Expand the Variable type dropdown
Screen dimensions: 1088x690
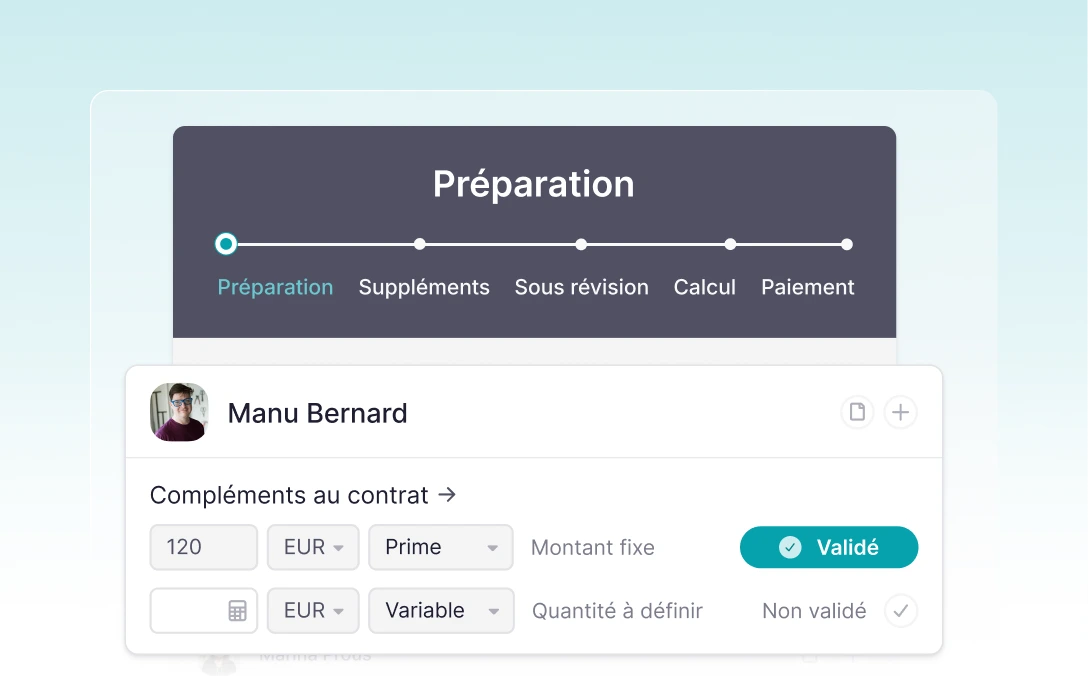pos(441,611)
